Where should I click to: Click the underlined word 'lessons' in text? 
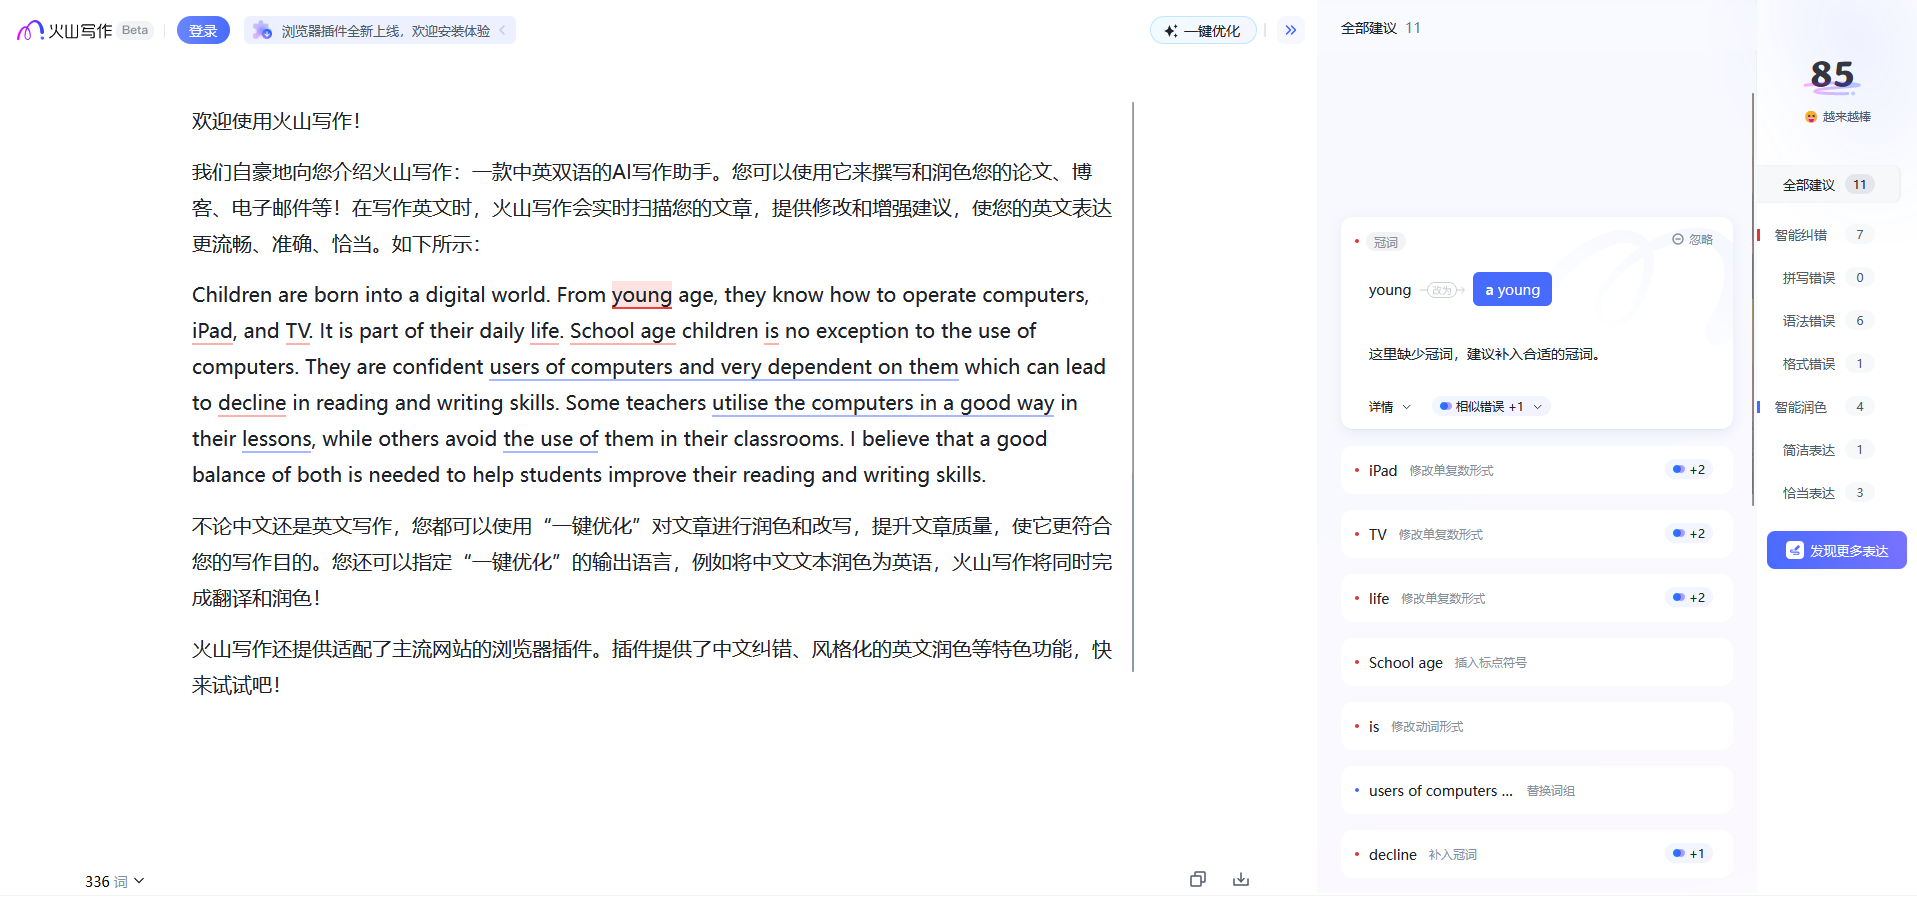tap(277, 439)
